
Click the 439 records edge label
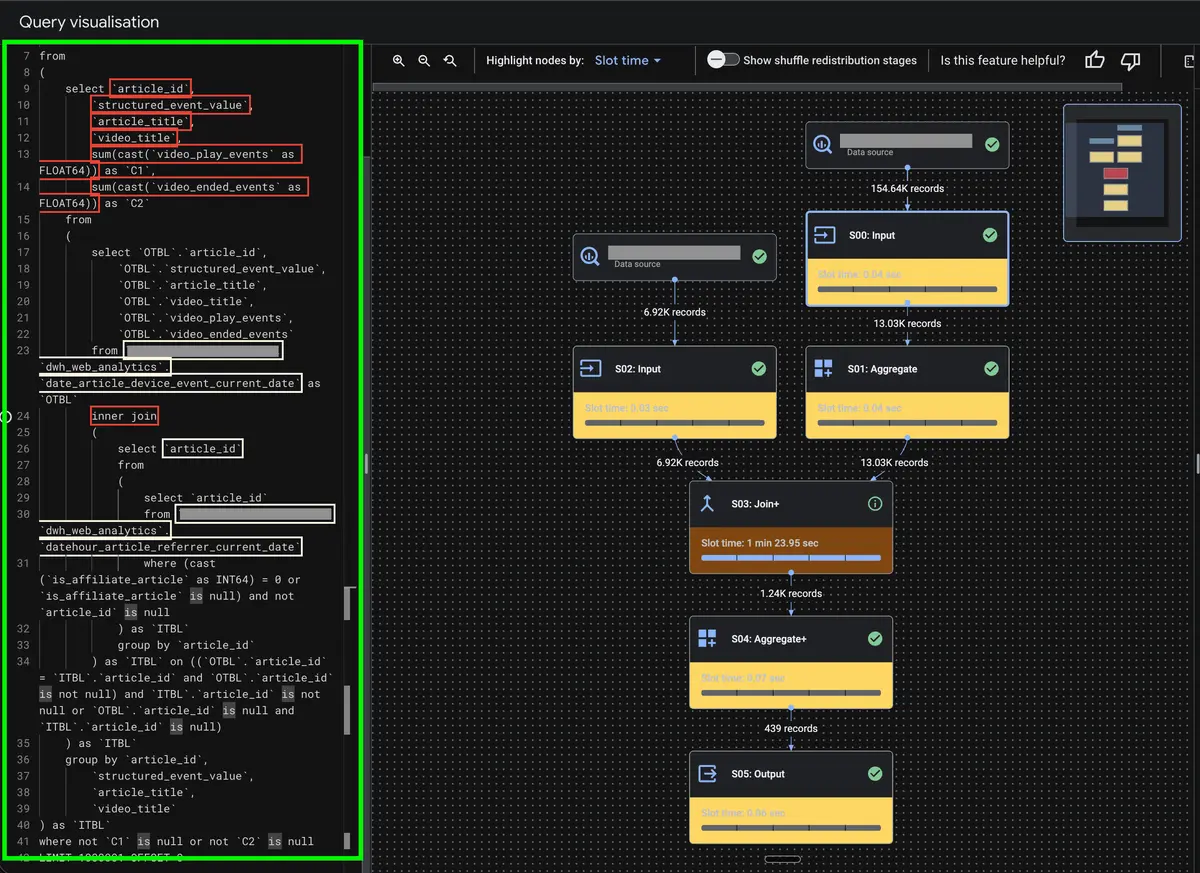[791, 728]
